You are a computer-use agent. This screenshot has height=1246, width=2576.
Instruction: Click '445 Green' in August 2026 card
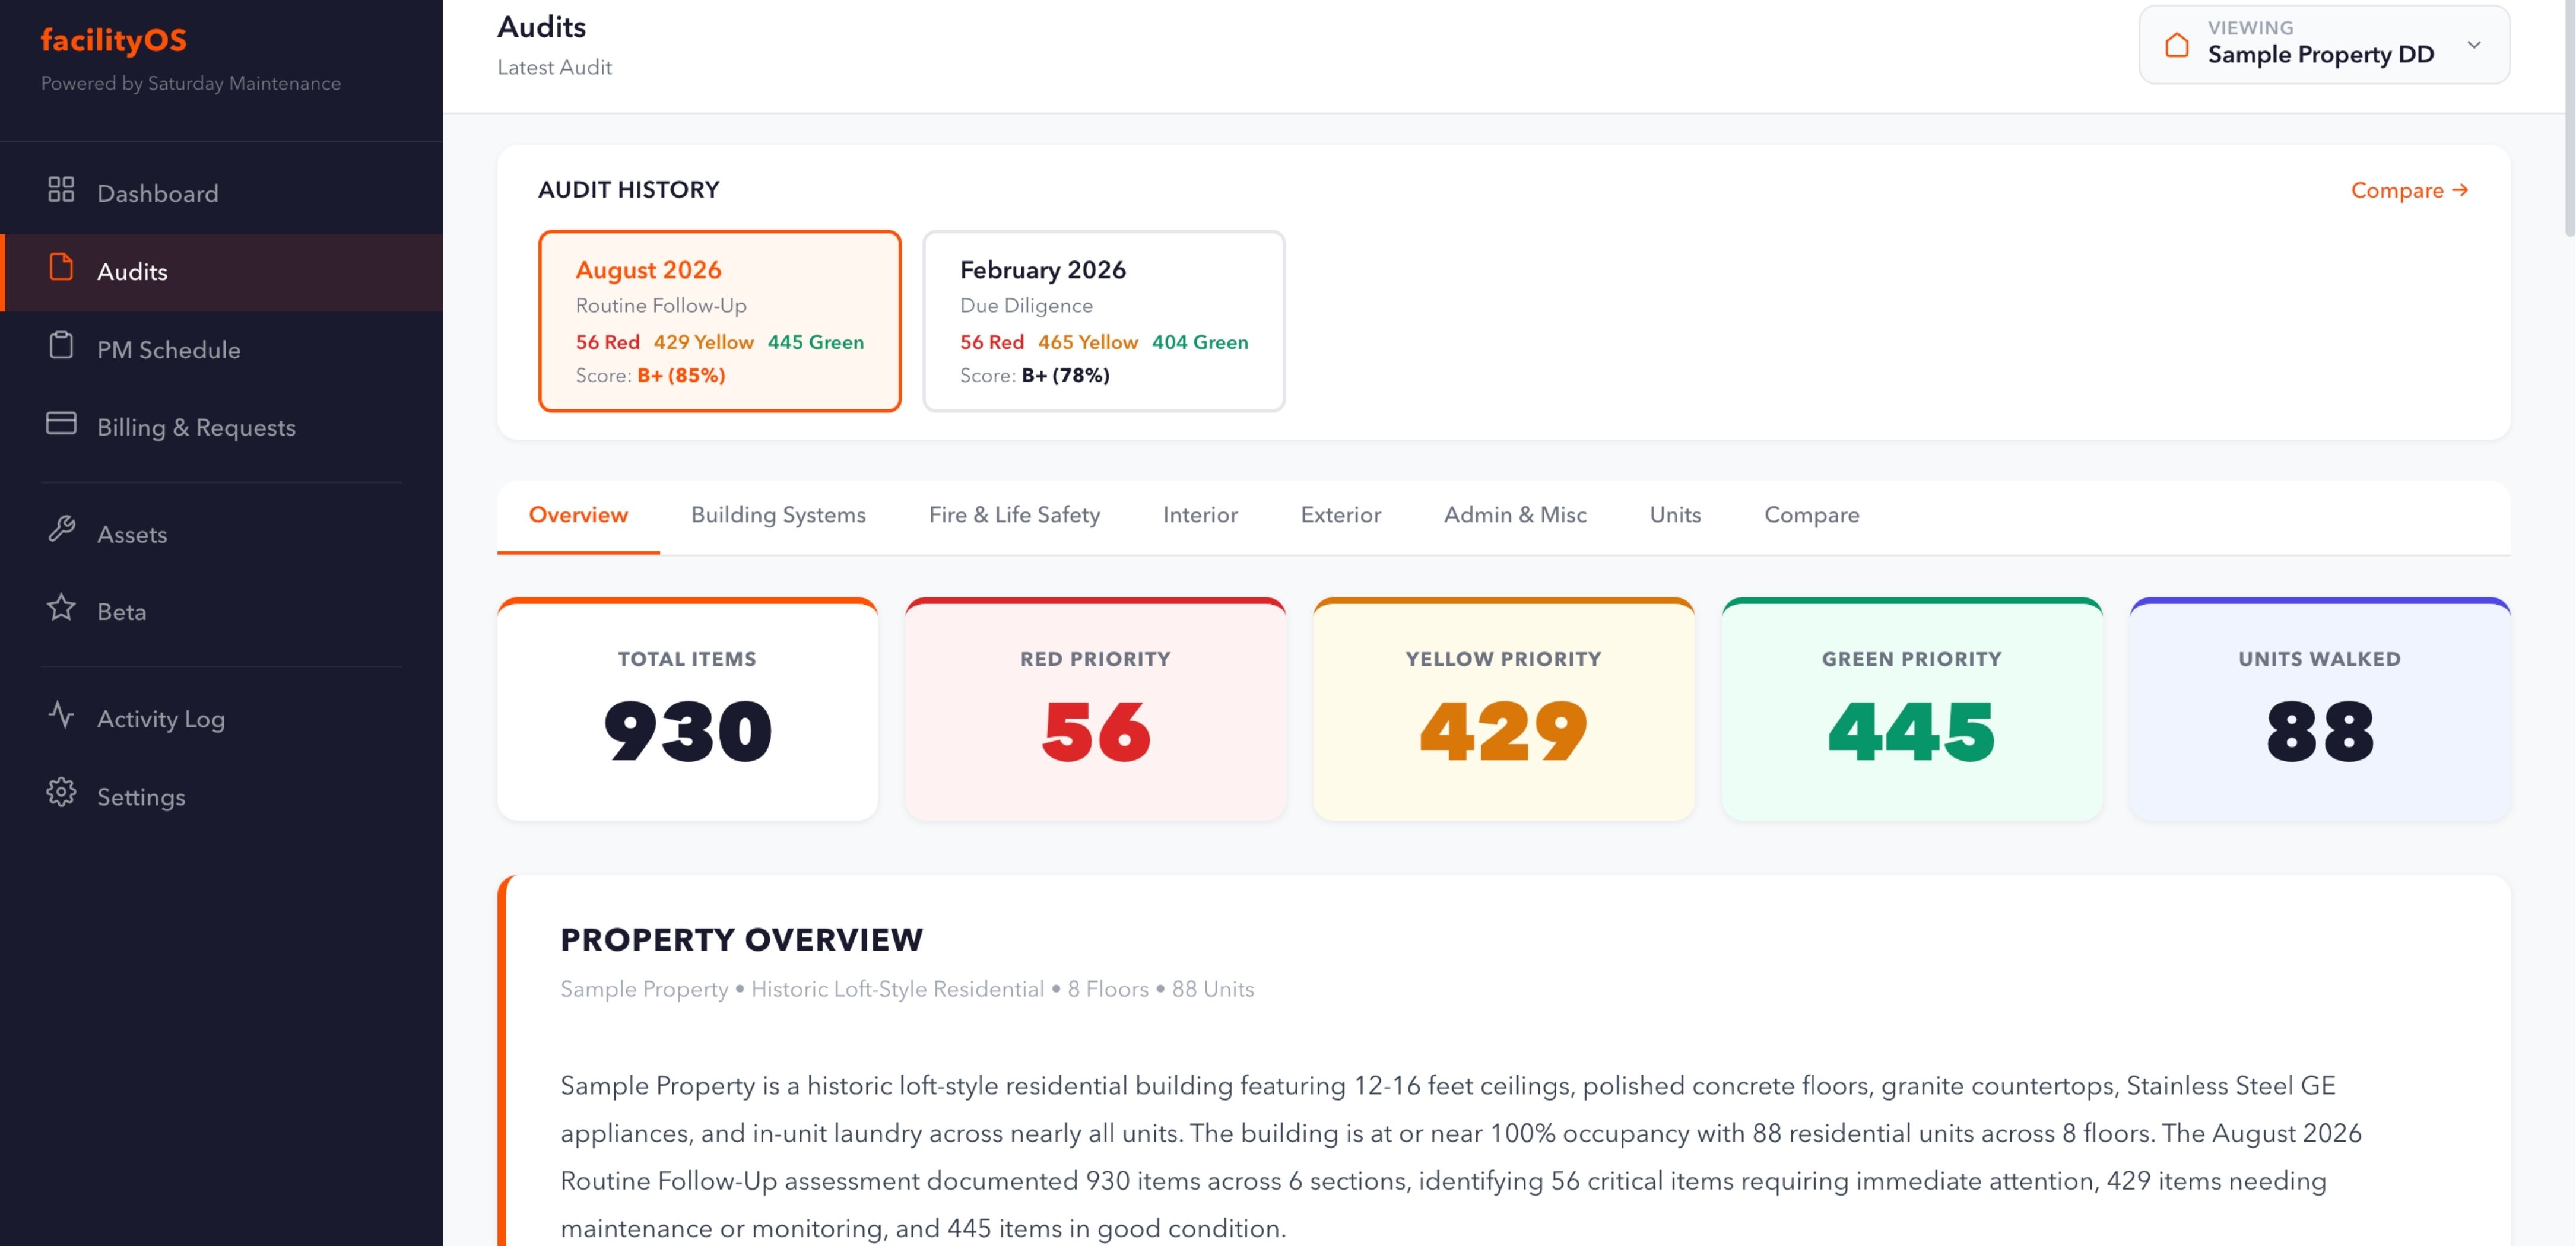816,342
